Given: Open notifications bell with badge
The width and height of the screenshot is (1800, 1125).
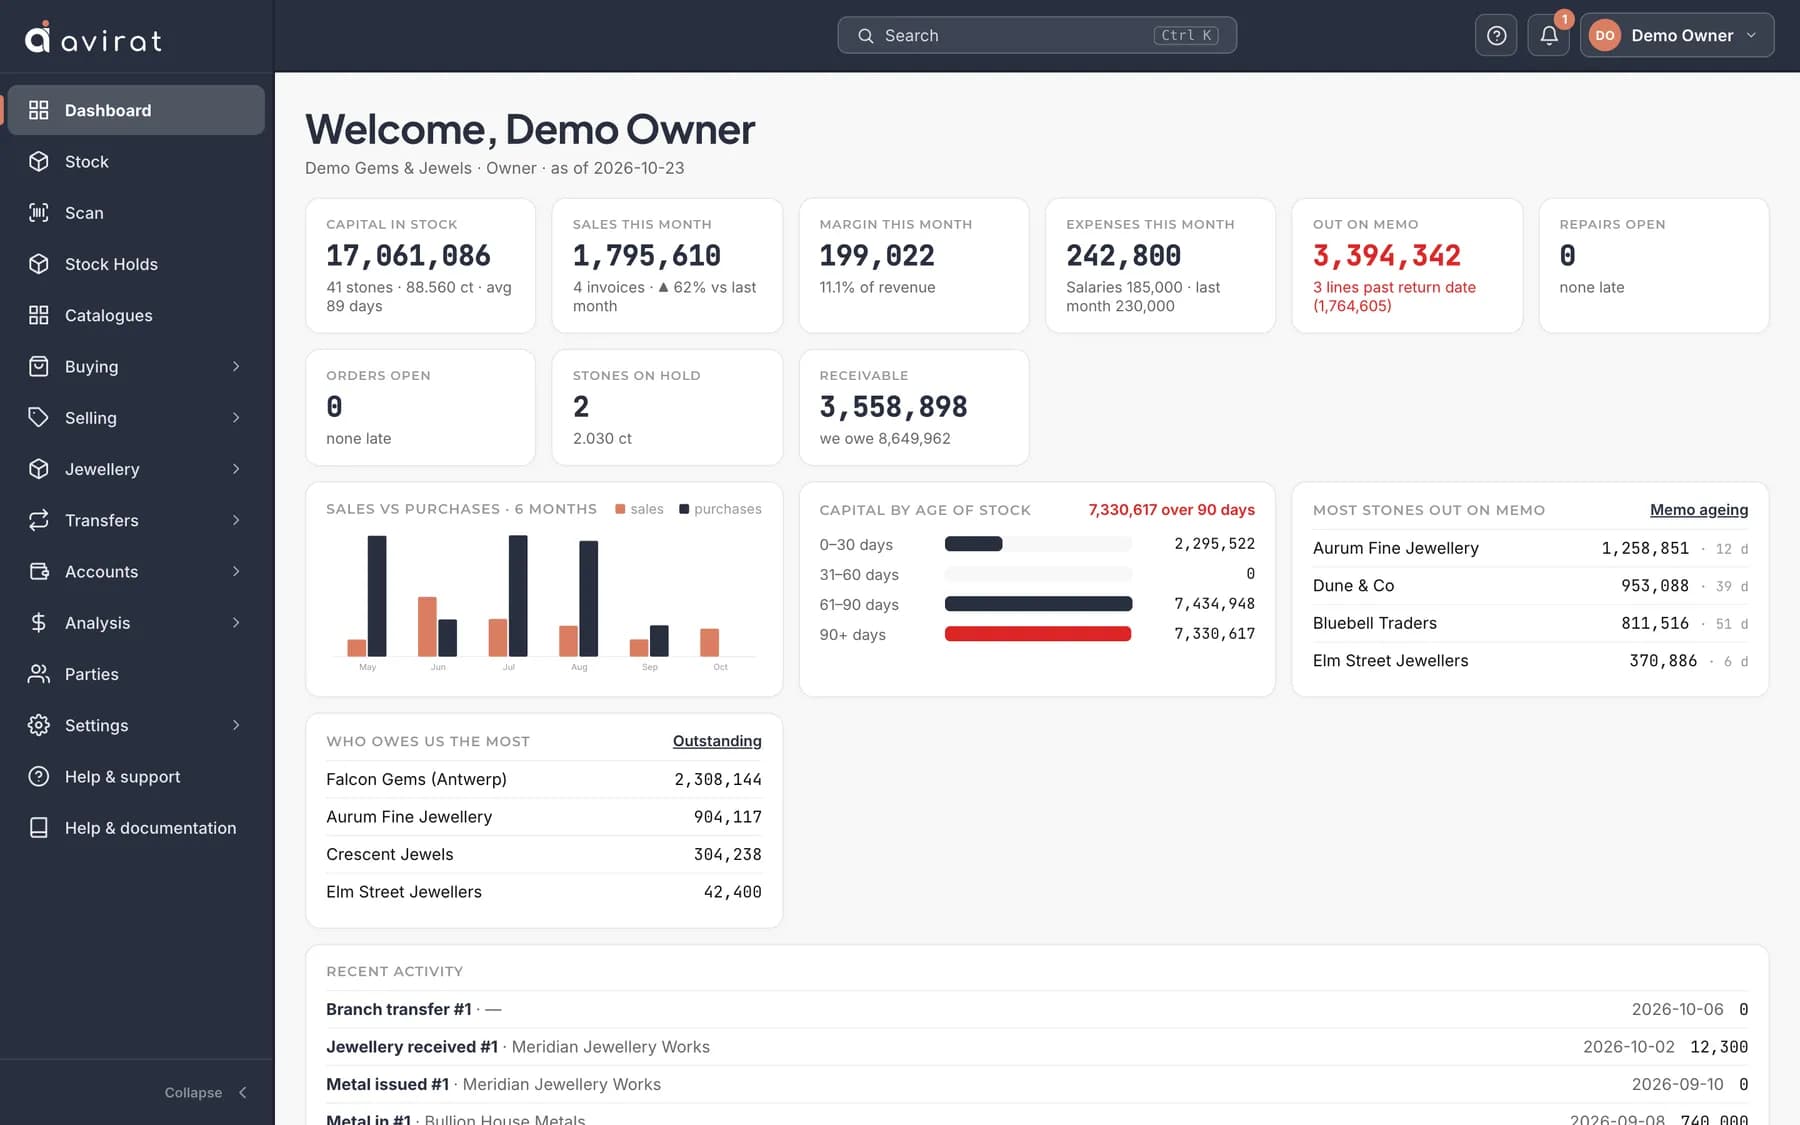Looking at the screenshot, I should [1548, 35].
